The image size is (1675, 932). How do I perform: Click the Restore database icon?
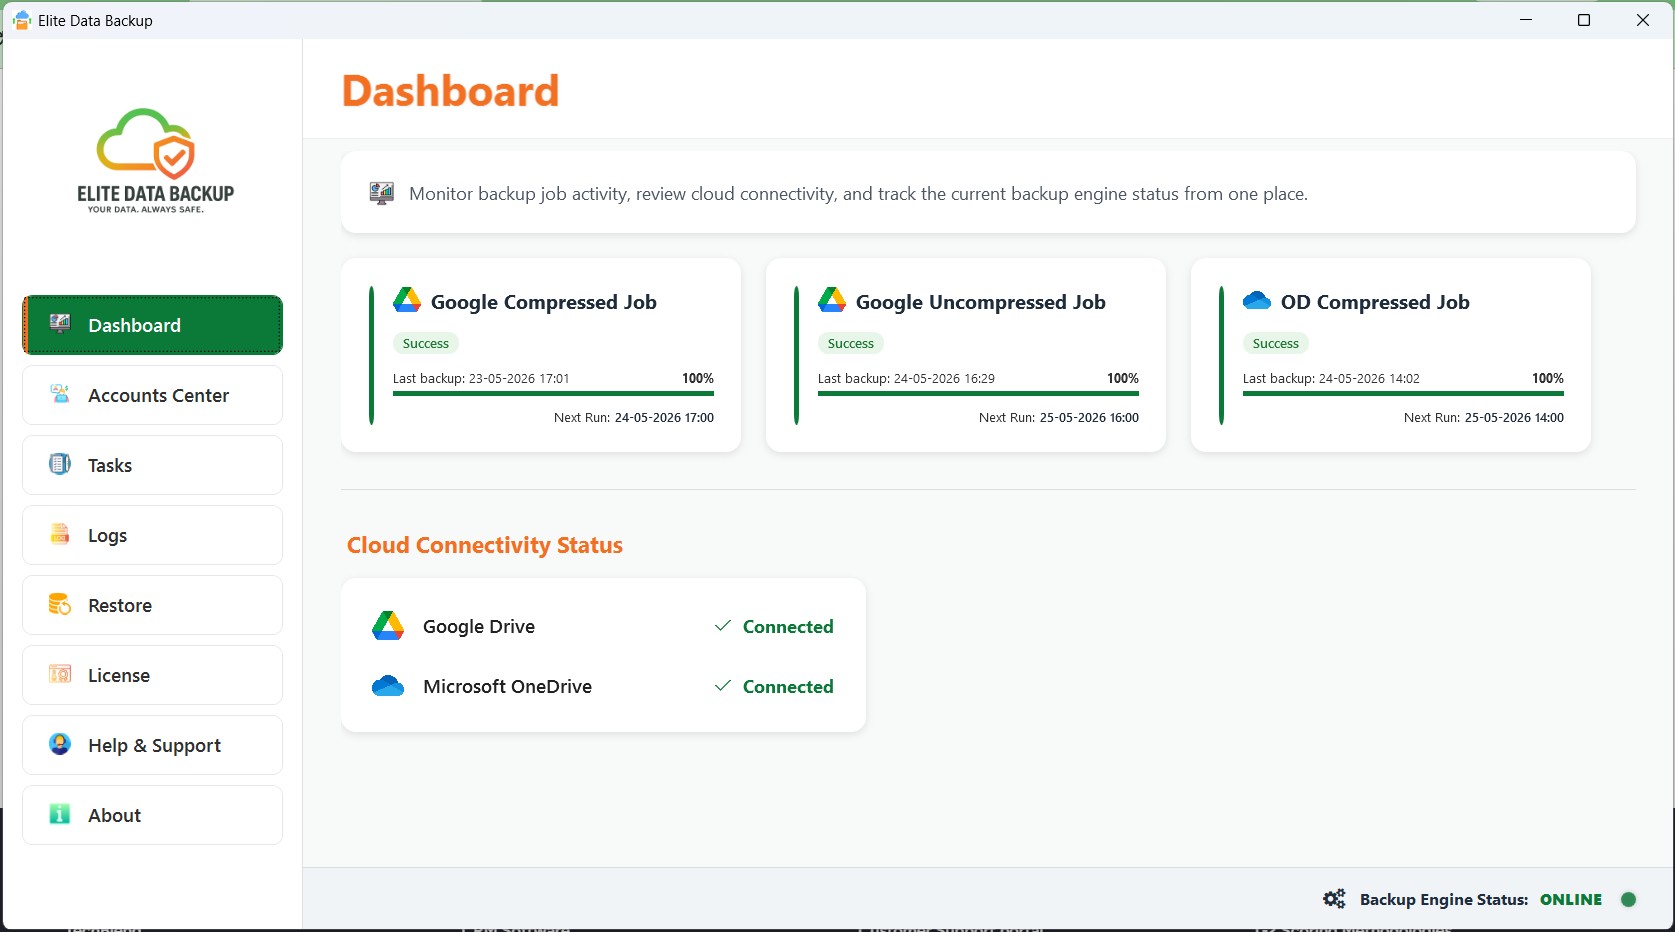[x=60, y=604]
